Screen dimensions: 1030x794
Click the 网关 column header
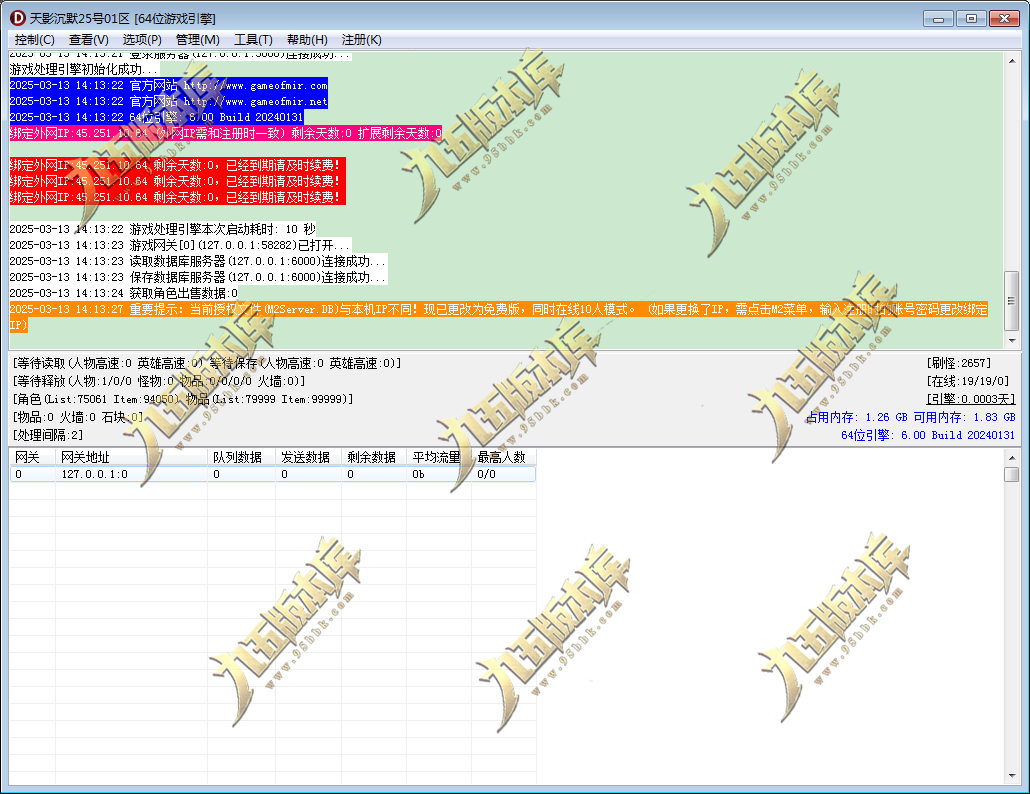coord(32,457)
